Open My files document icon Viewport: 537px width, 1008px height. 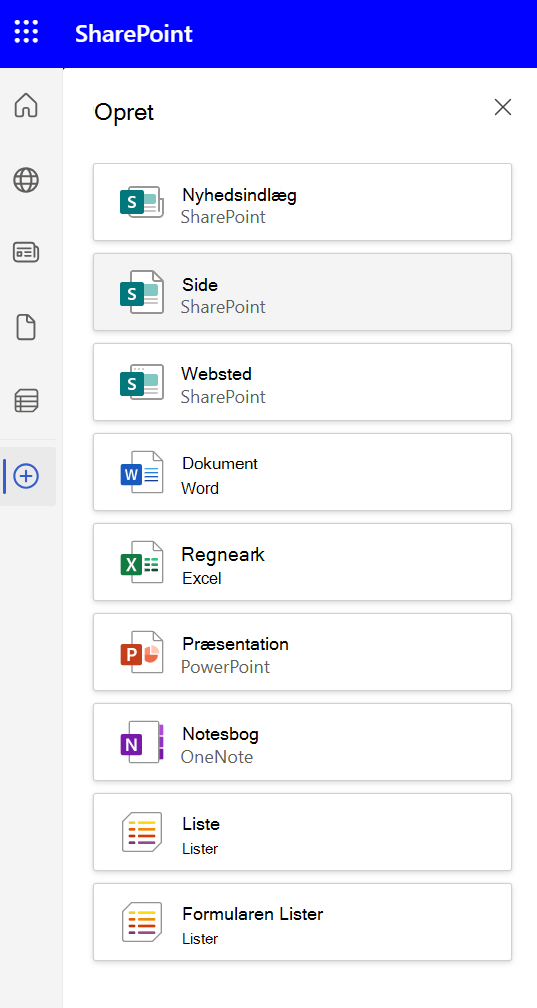(x=26, y=328)
